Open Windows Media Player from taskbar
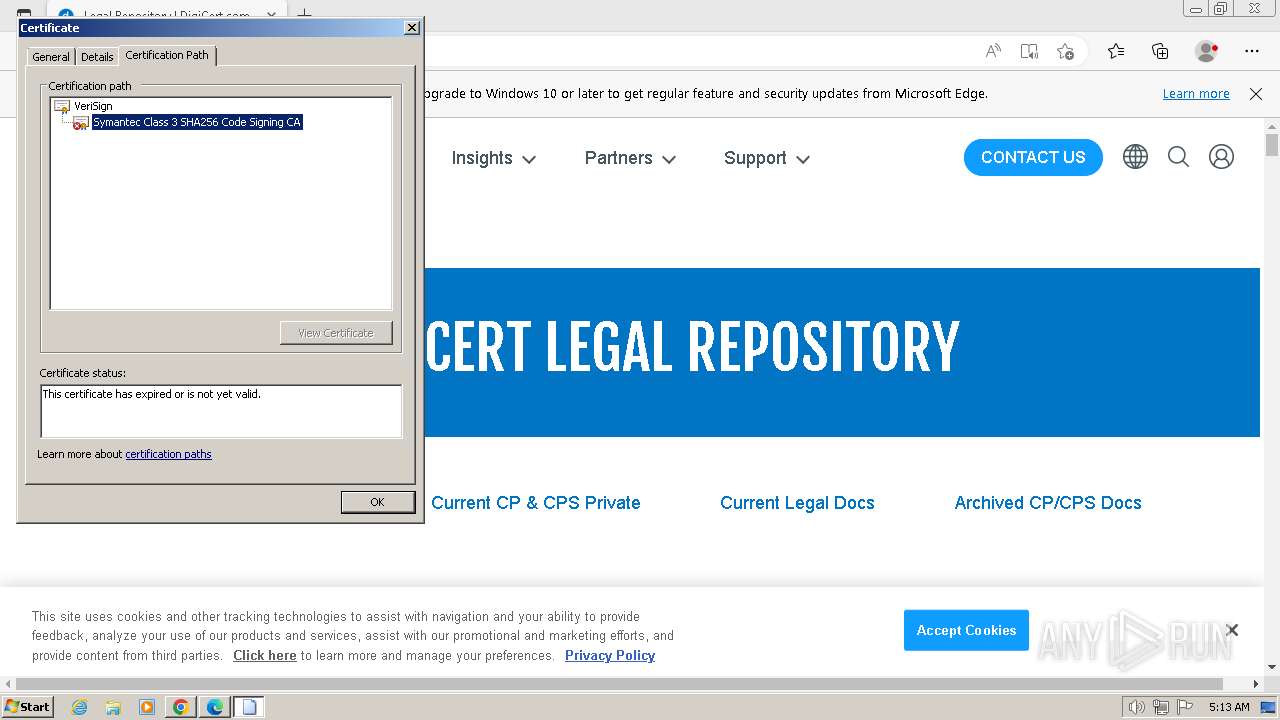The image size is (1280, 720). pyautogui.click(x=147, y=707)
